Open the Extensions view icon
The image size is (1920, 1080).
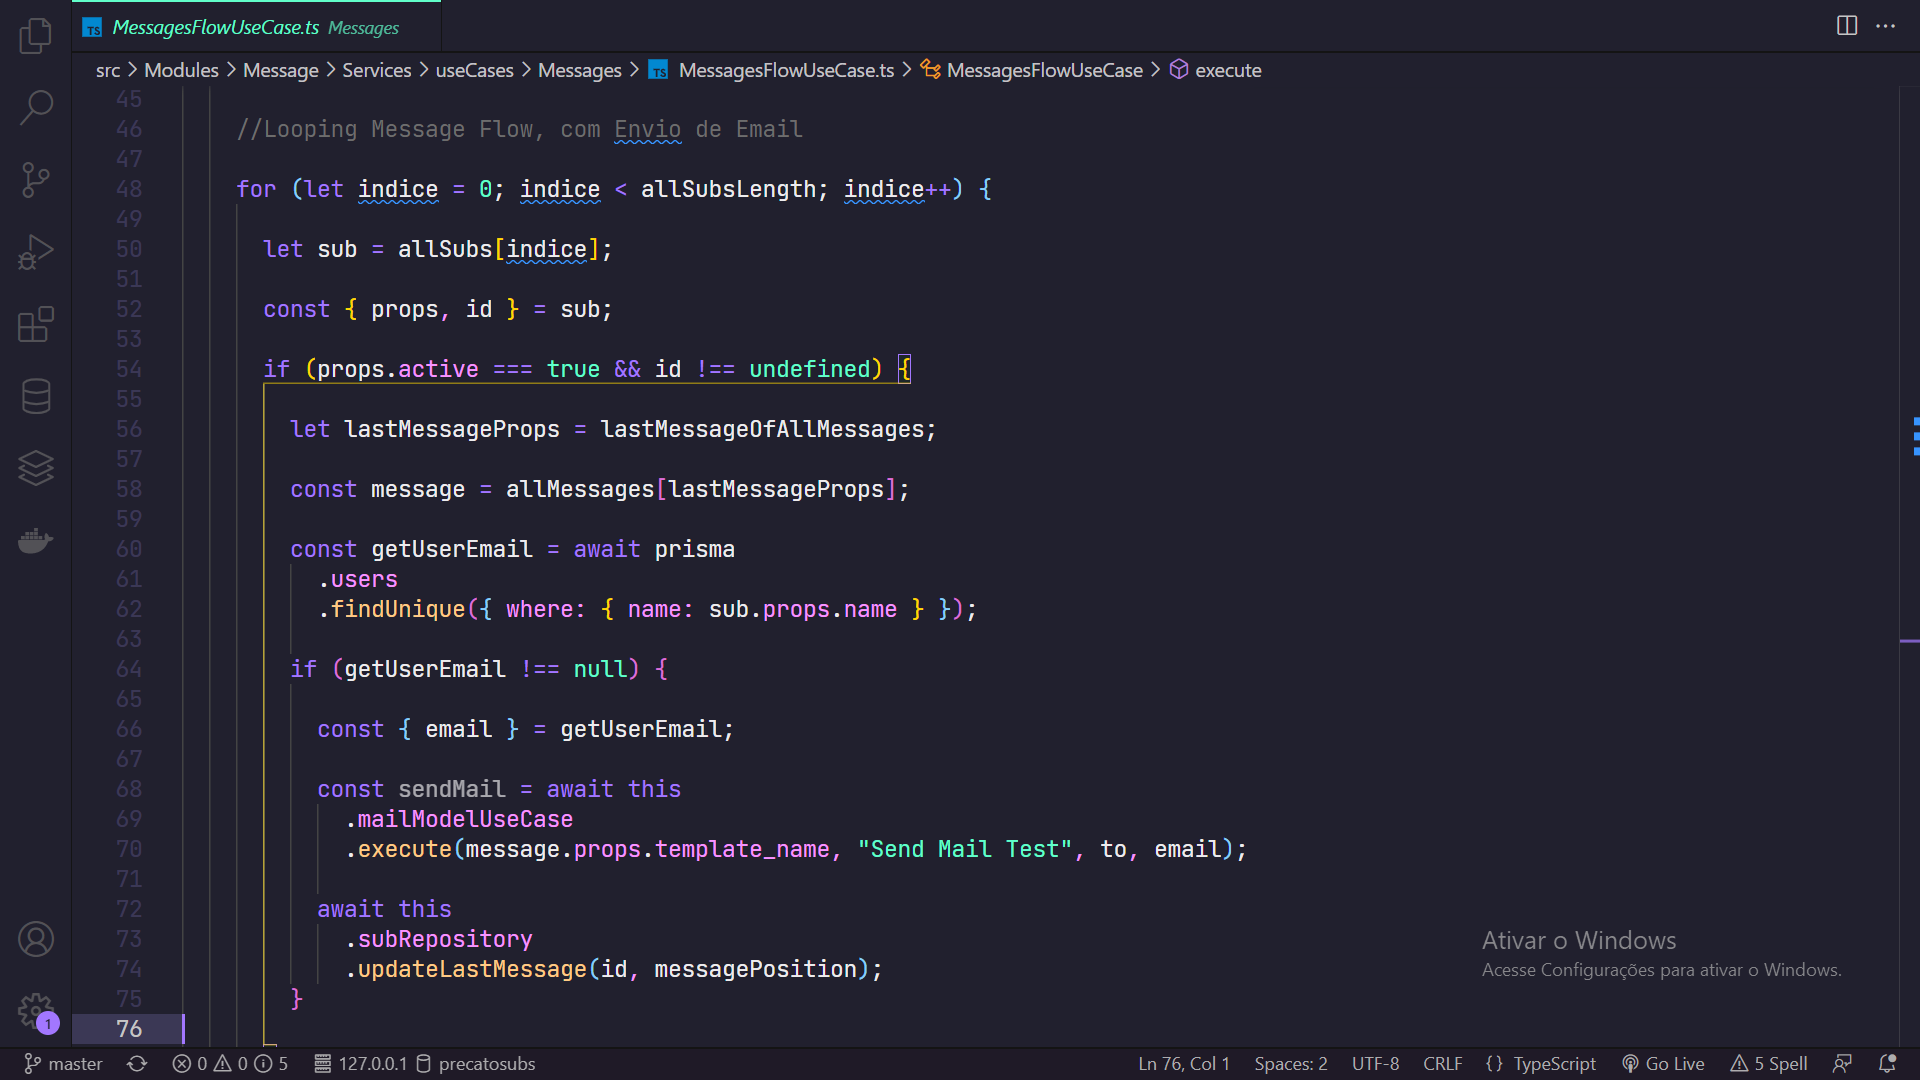(36, 324)
